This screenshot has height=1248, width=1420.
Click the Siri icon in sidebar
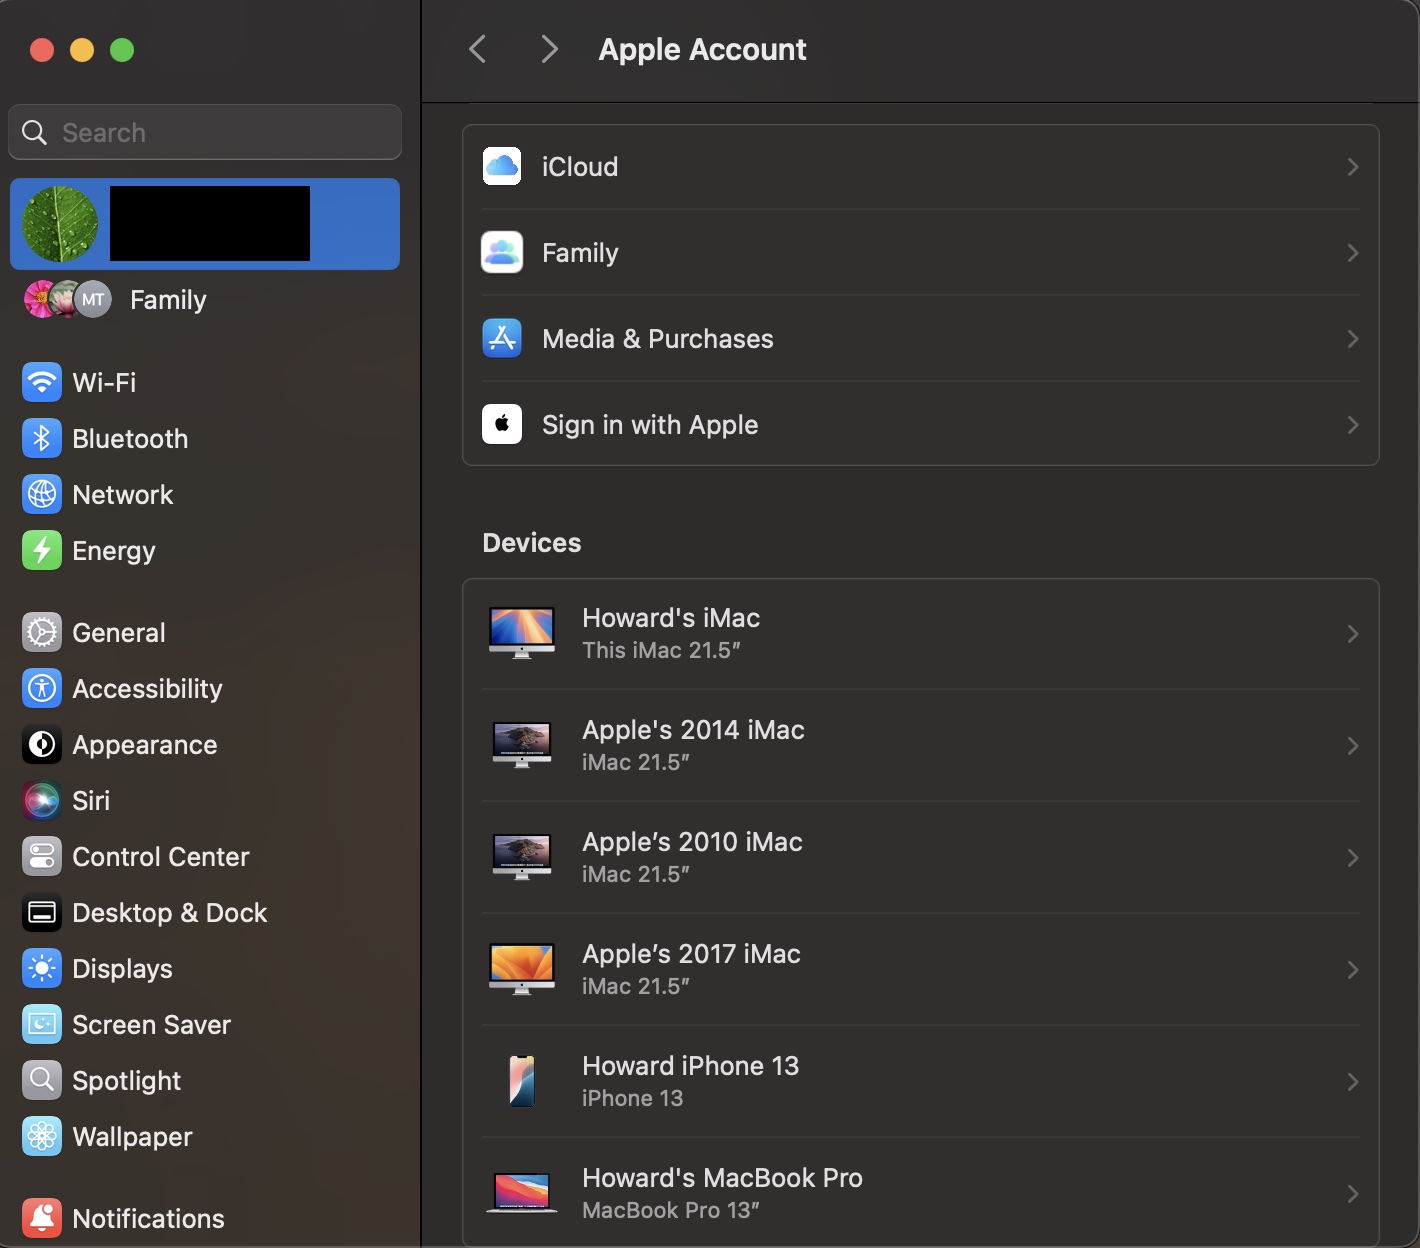coord(42,800)
